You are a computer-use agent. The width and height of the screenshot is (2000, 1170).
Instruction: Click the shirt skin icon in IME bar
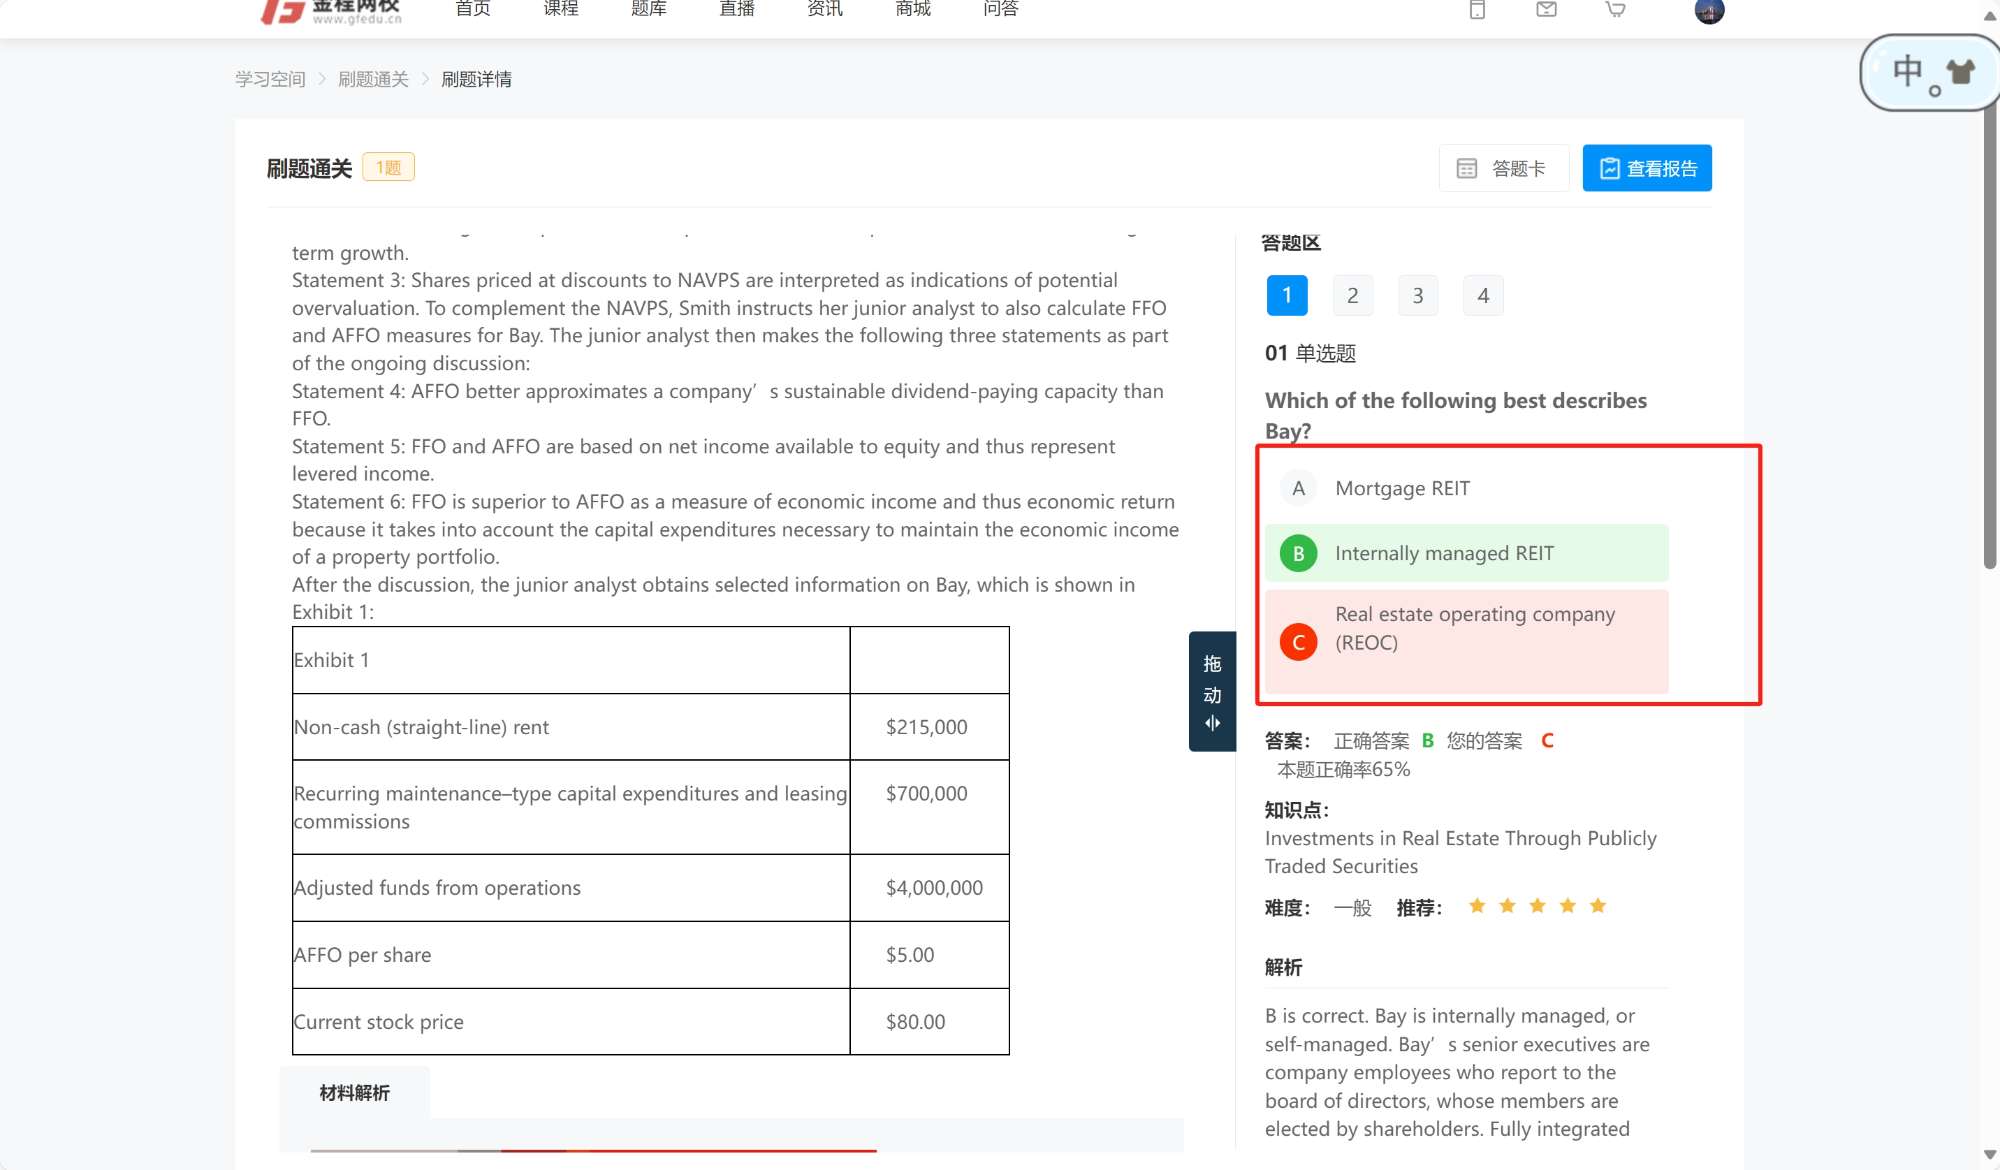click(x=1961, y=72)
